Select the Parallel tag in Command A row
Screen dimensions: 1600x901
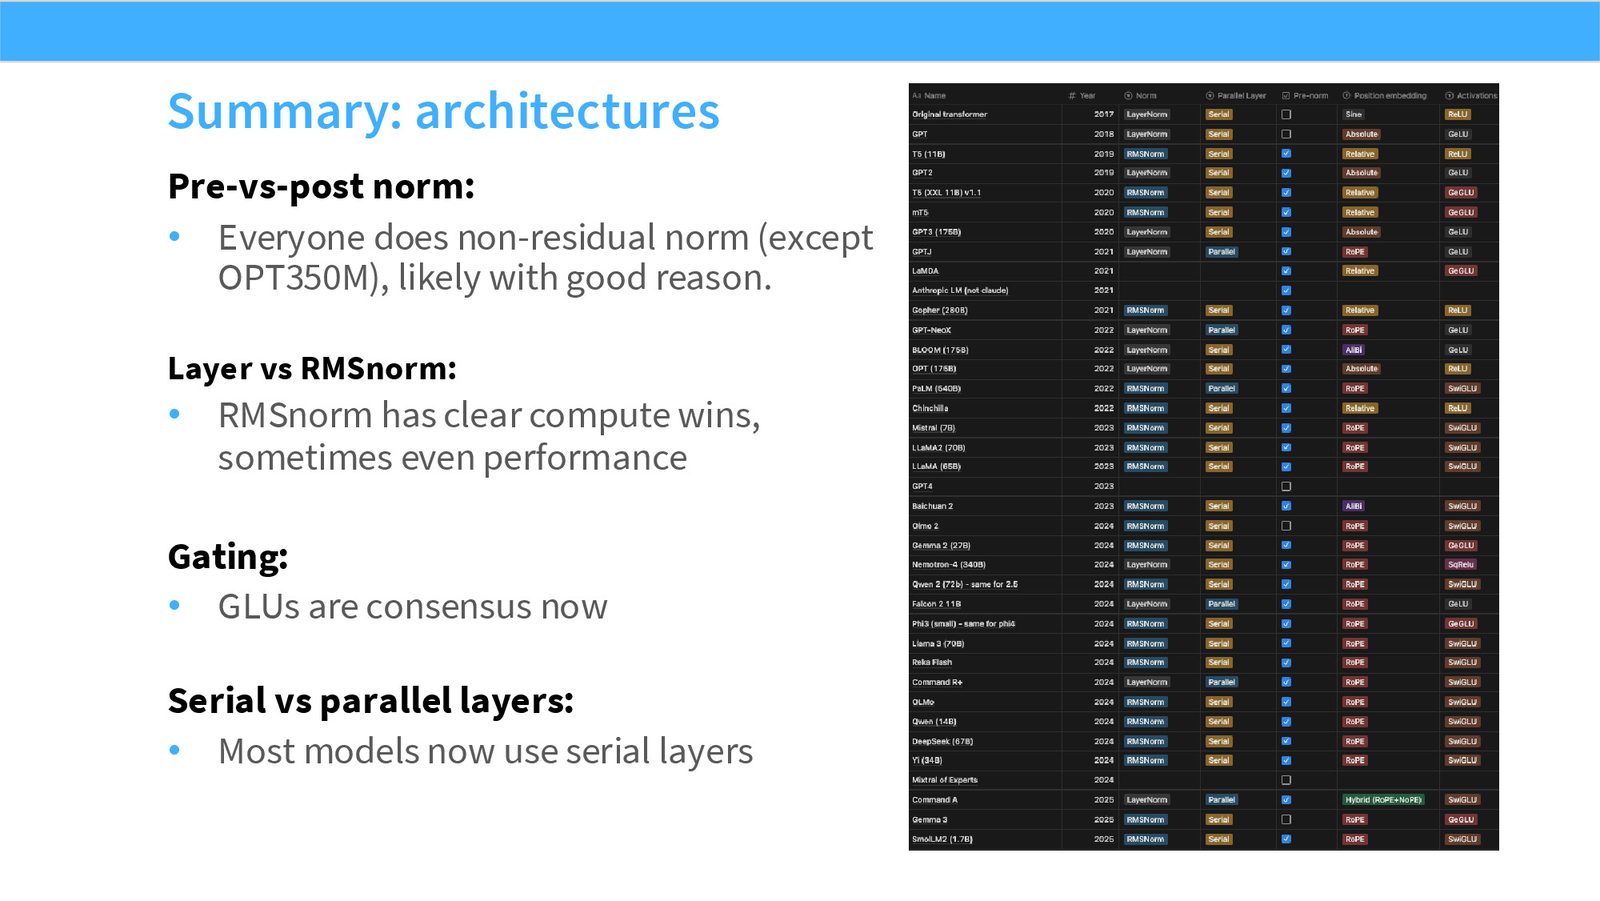tap(1221, 800)
